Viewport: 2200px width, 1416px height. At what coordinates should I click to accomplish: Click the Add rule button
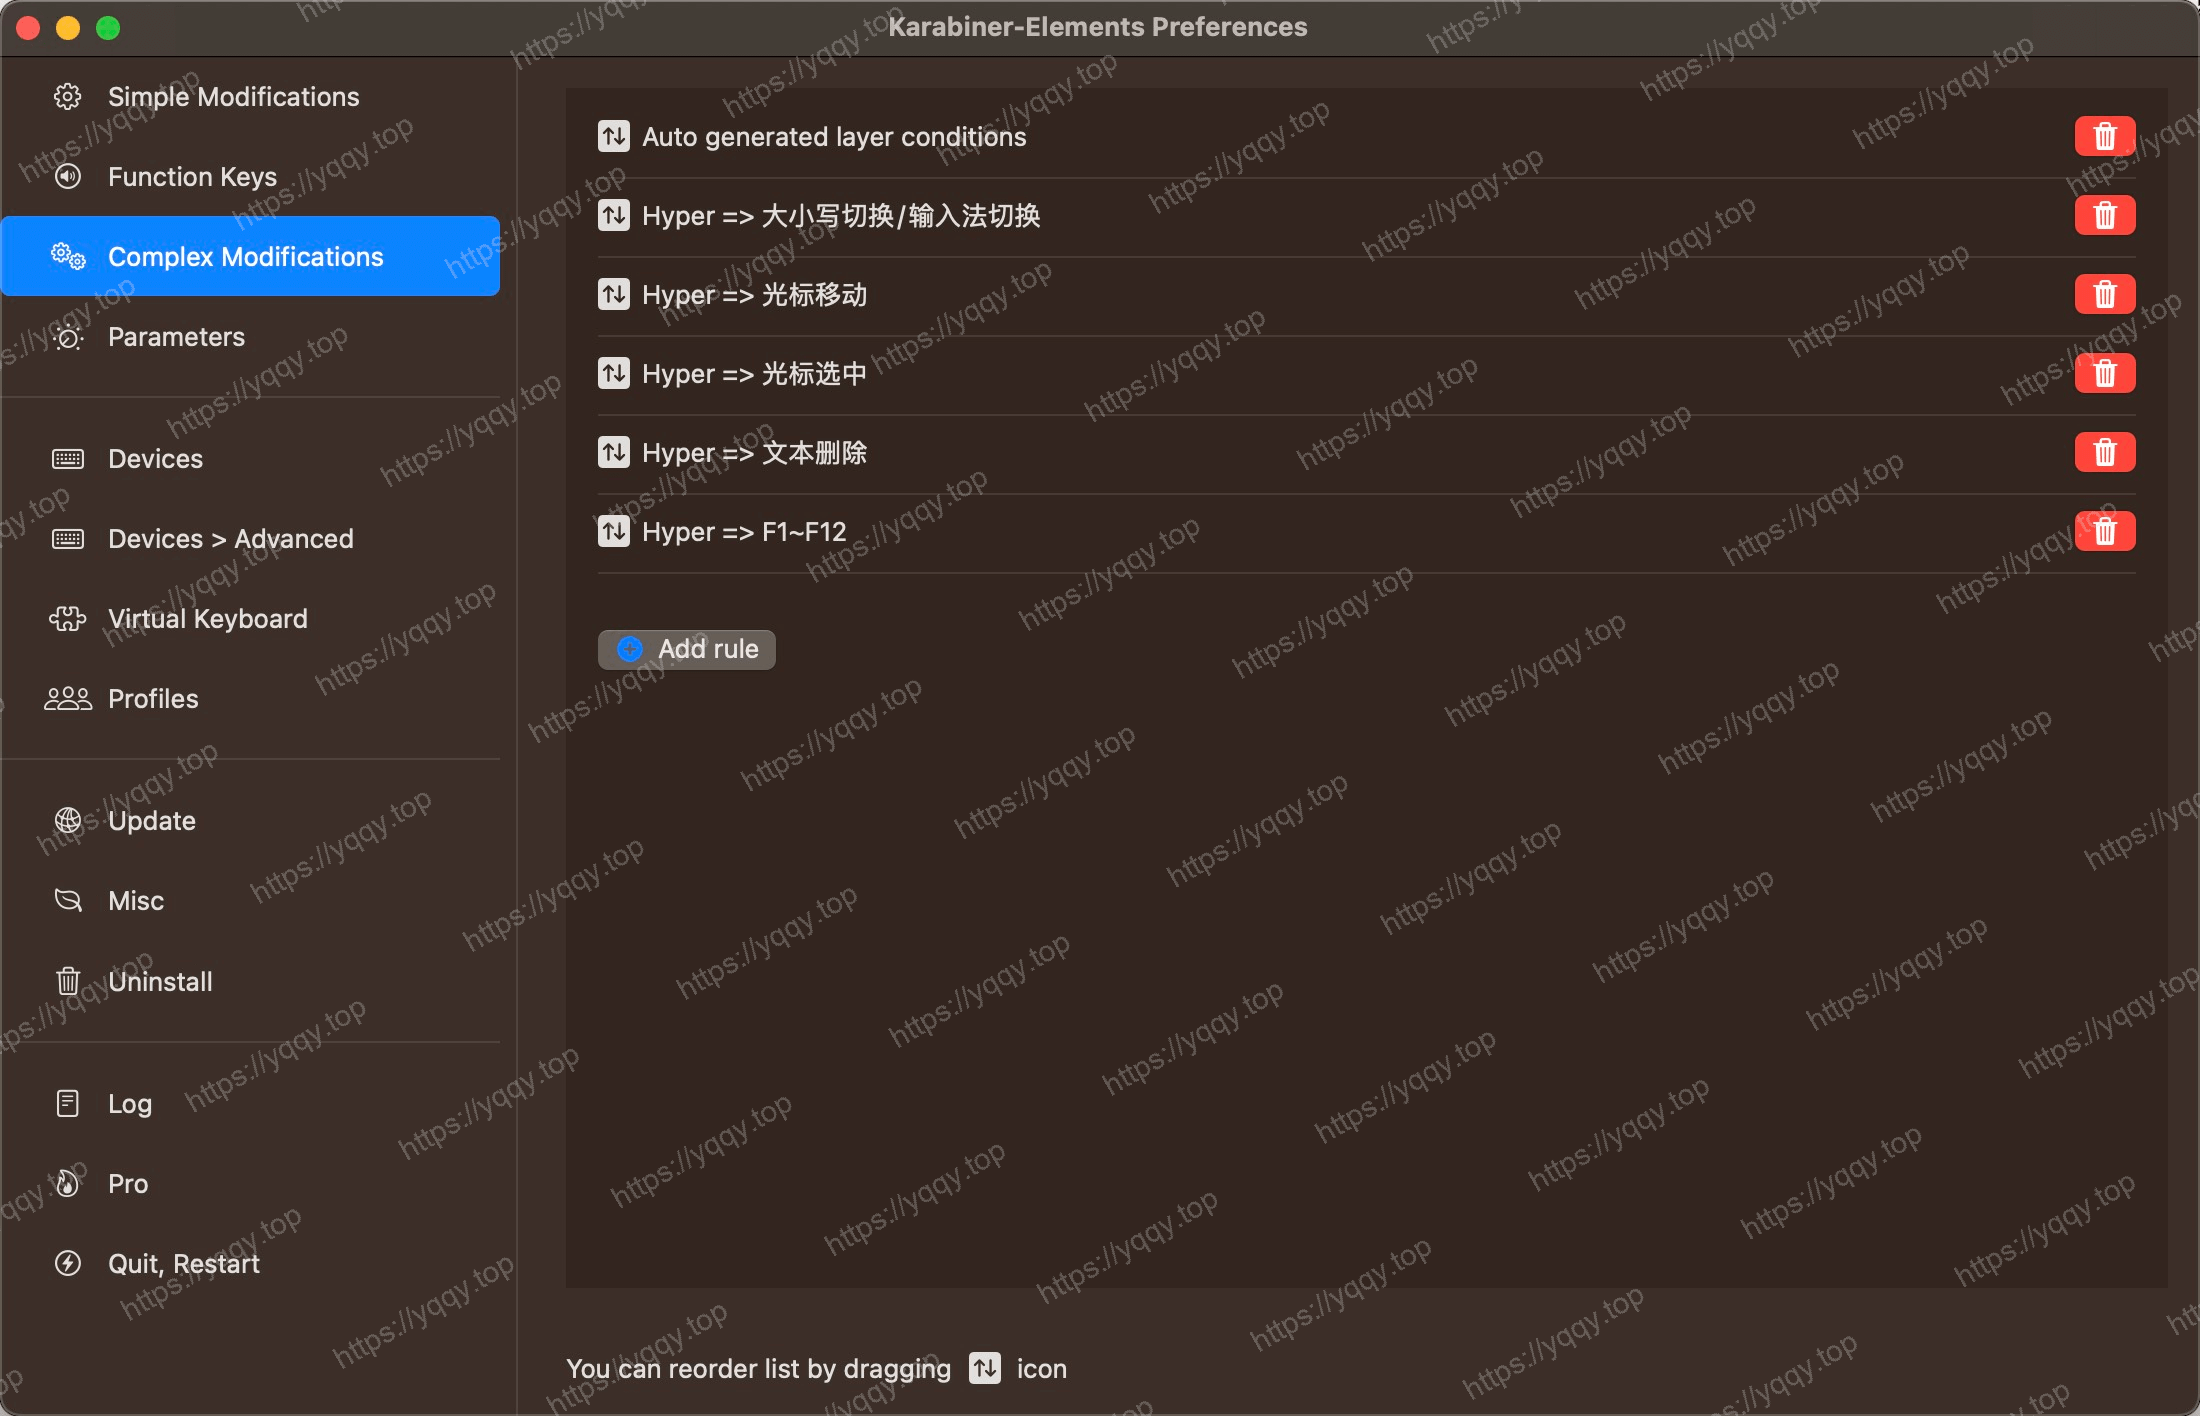point(687,649)
